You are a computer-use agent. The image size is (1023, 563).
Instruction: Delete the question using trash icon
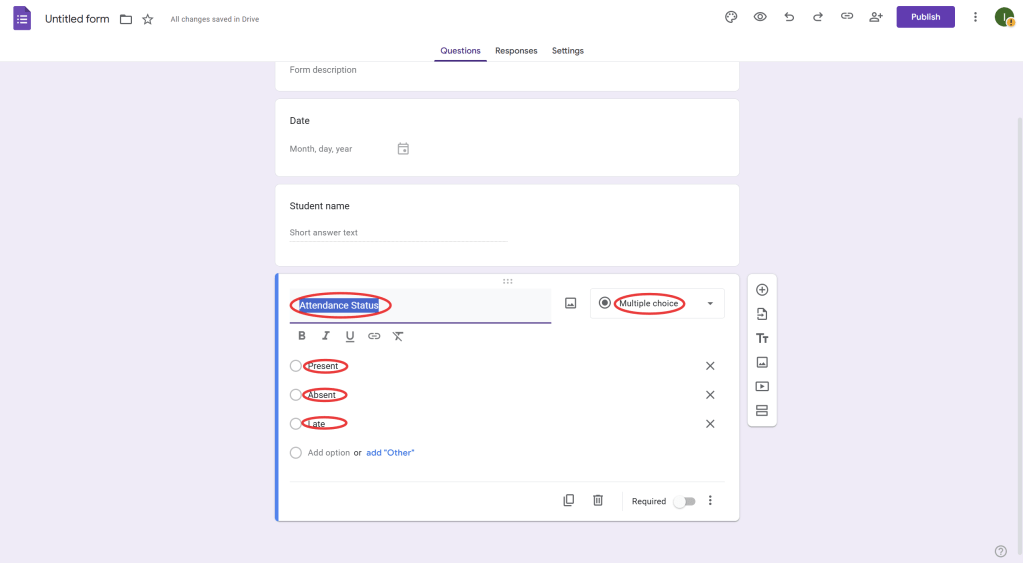click(598, 500)
